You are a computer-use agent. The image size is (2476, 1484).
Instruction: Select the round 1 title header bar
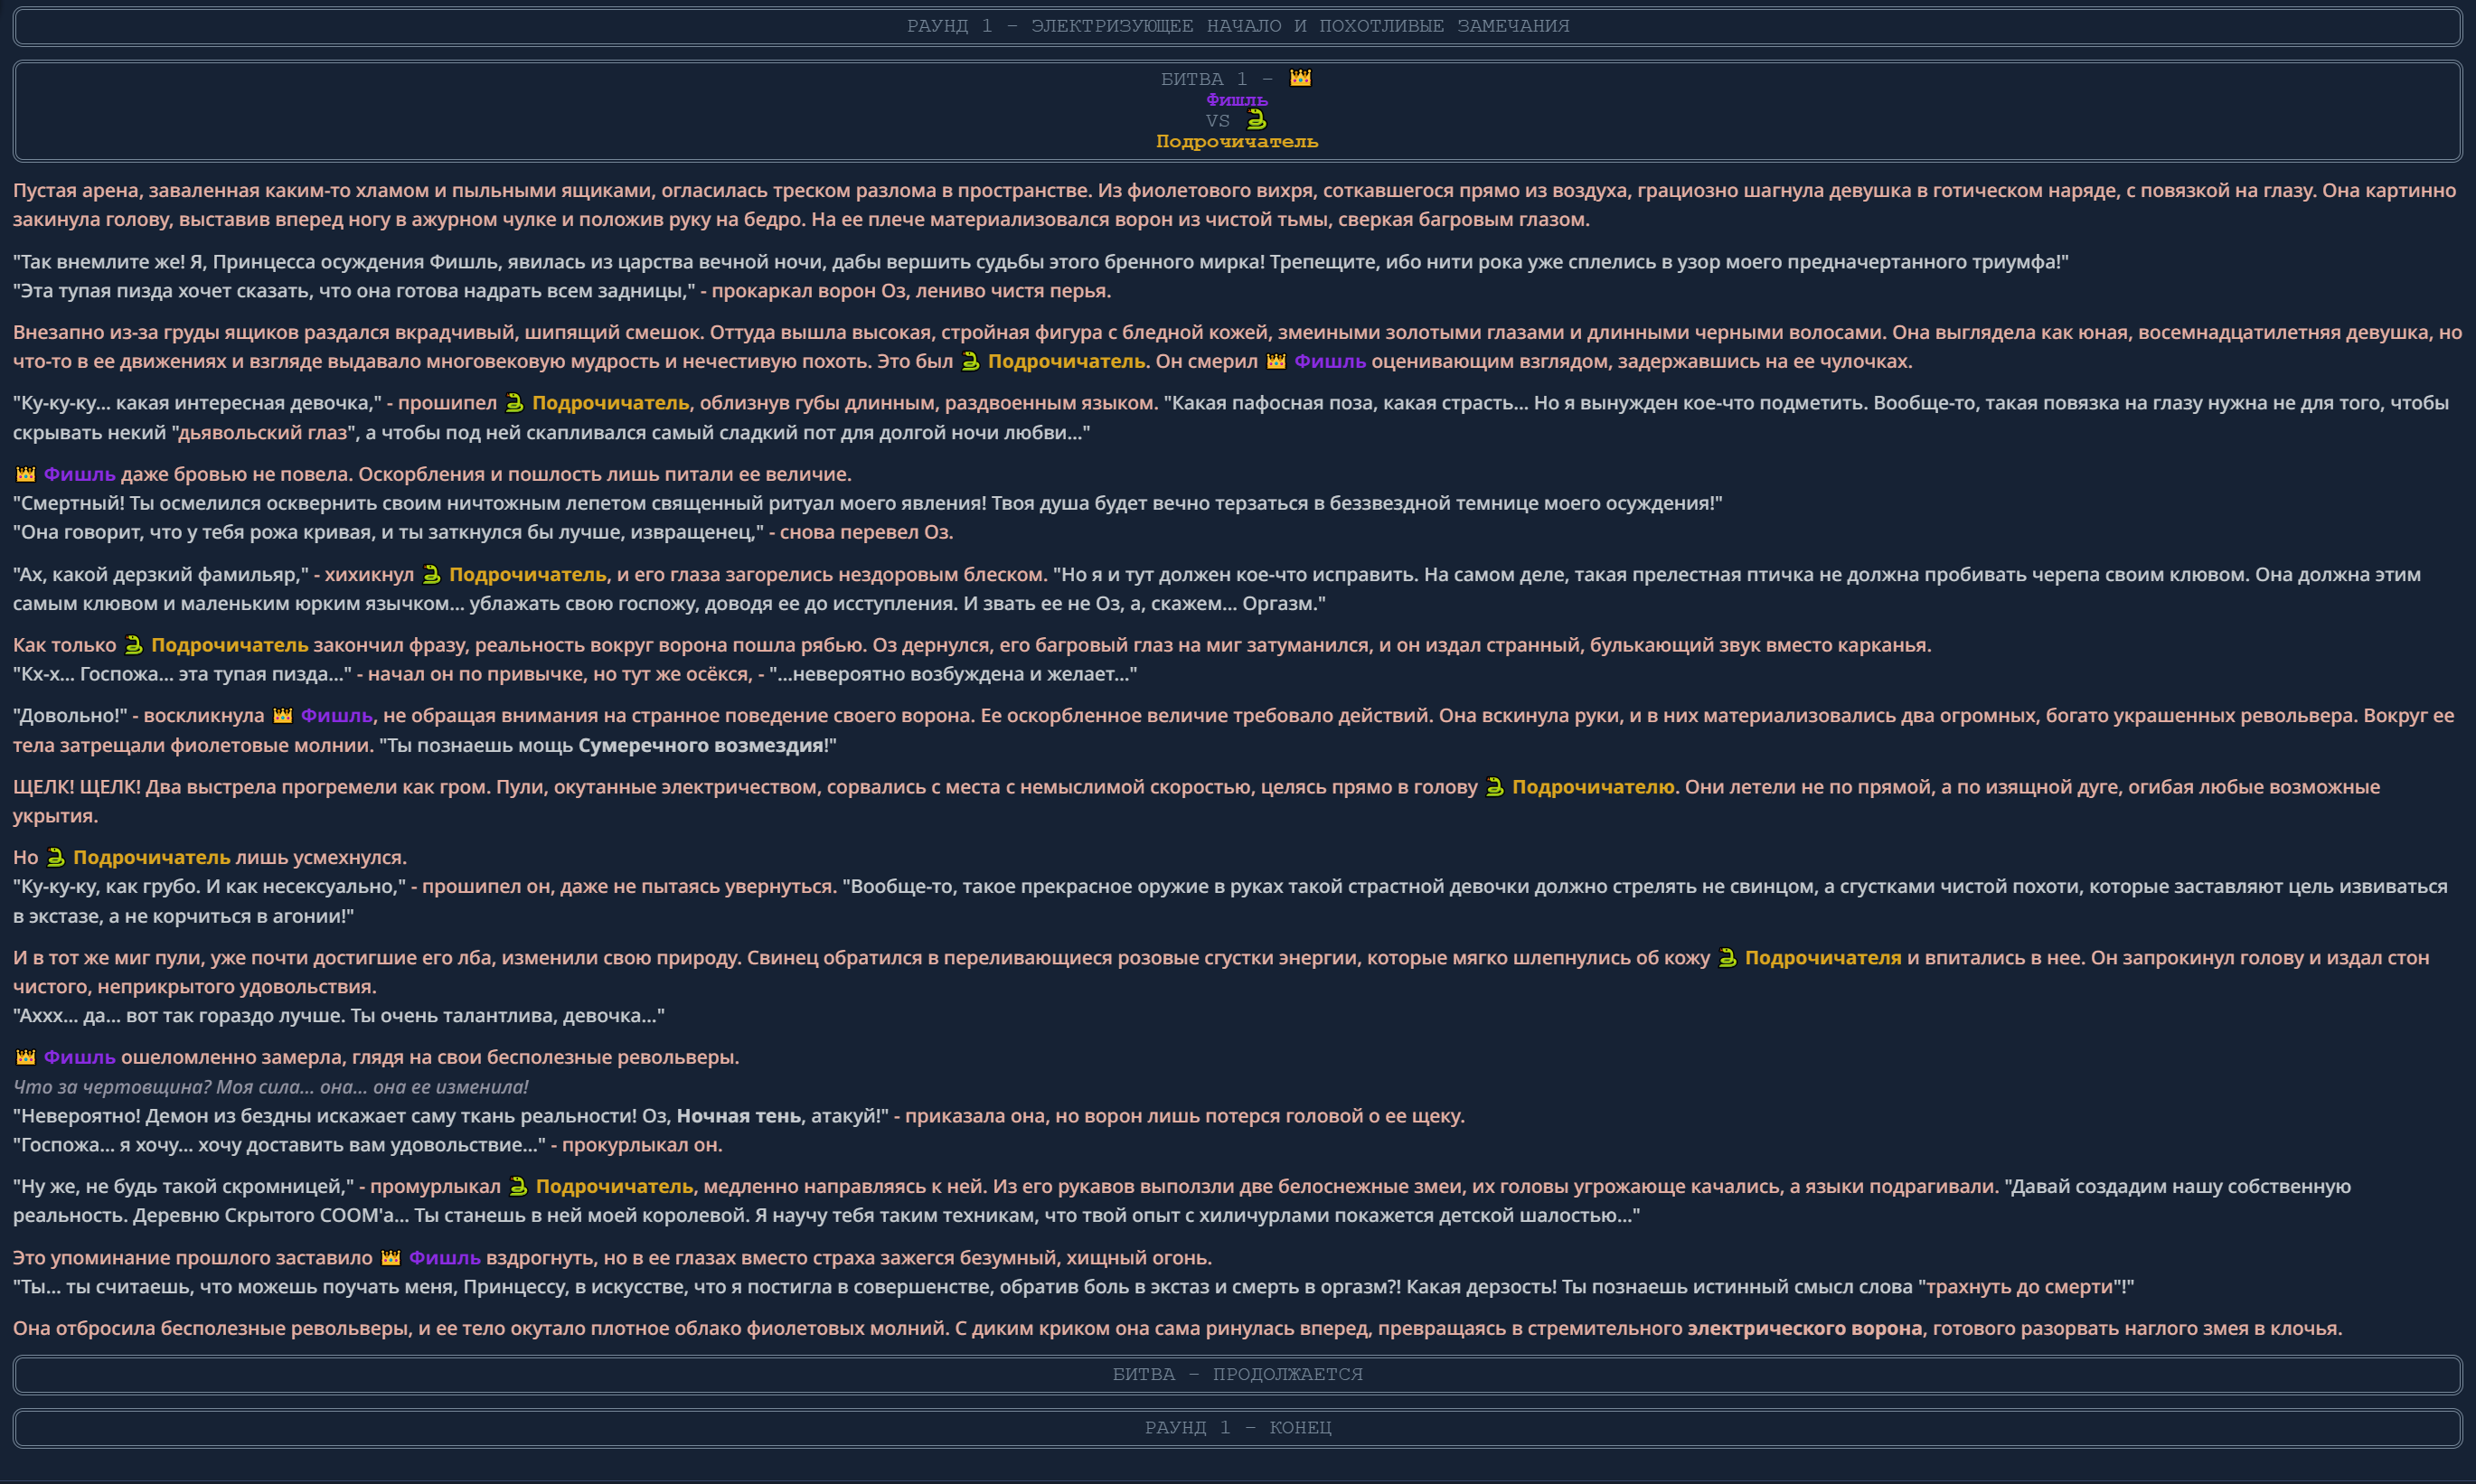1238,26
